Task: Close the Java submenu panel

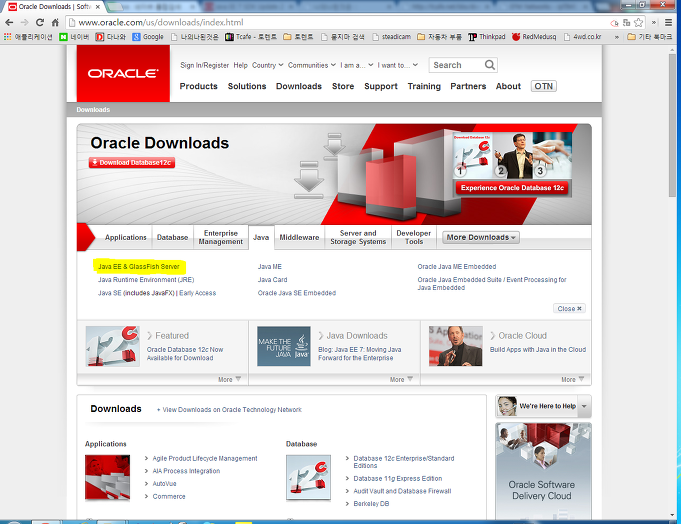Action: click(x=569, y=309)
